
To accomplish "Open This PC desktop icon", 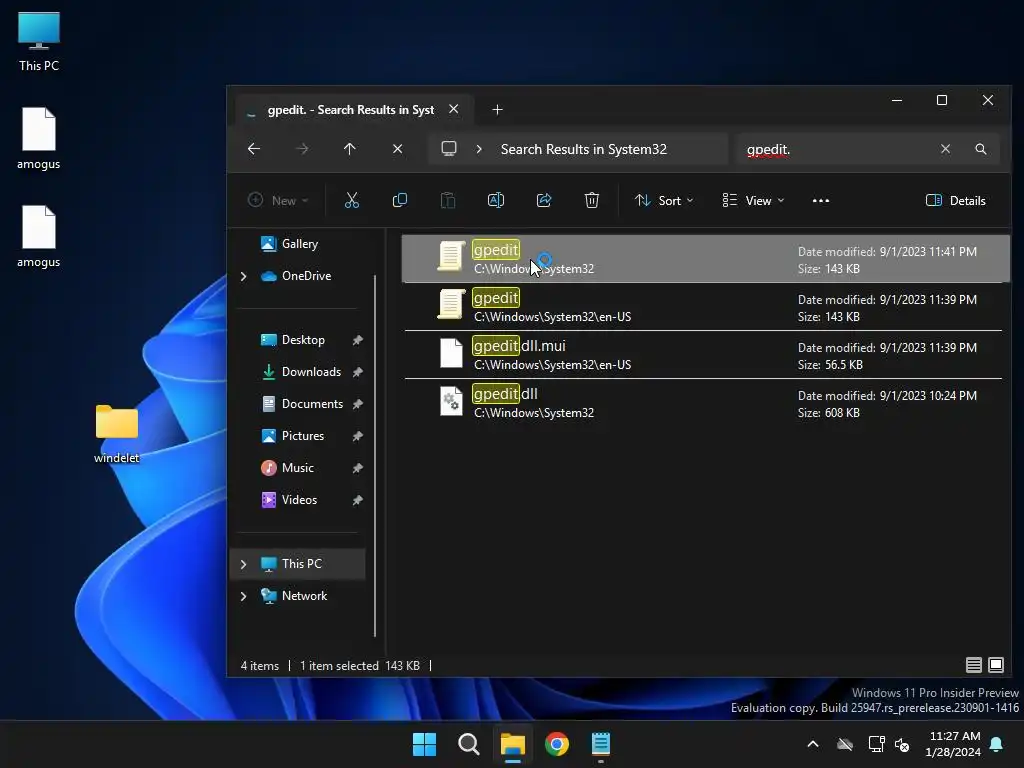I will [39, 42].
